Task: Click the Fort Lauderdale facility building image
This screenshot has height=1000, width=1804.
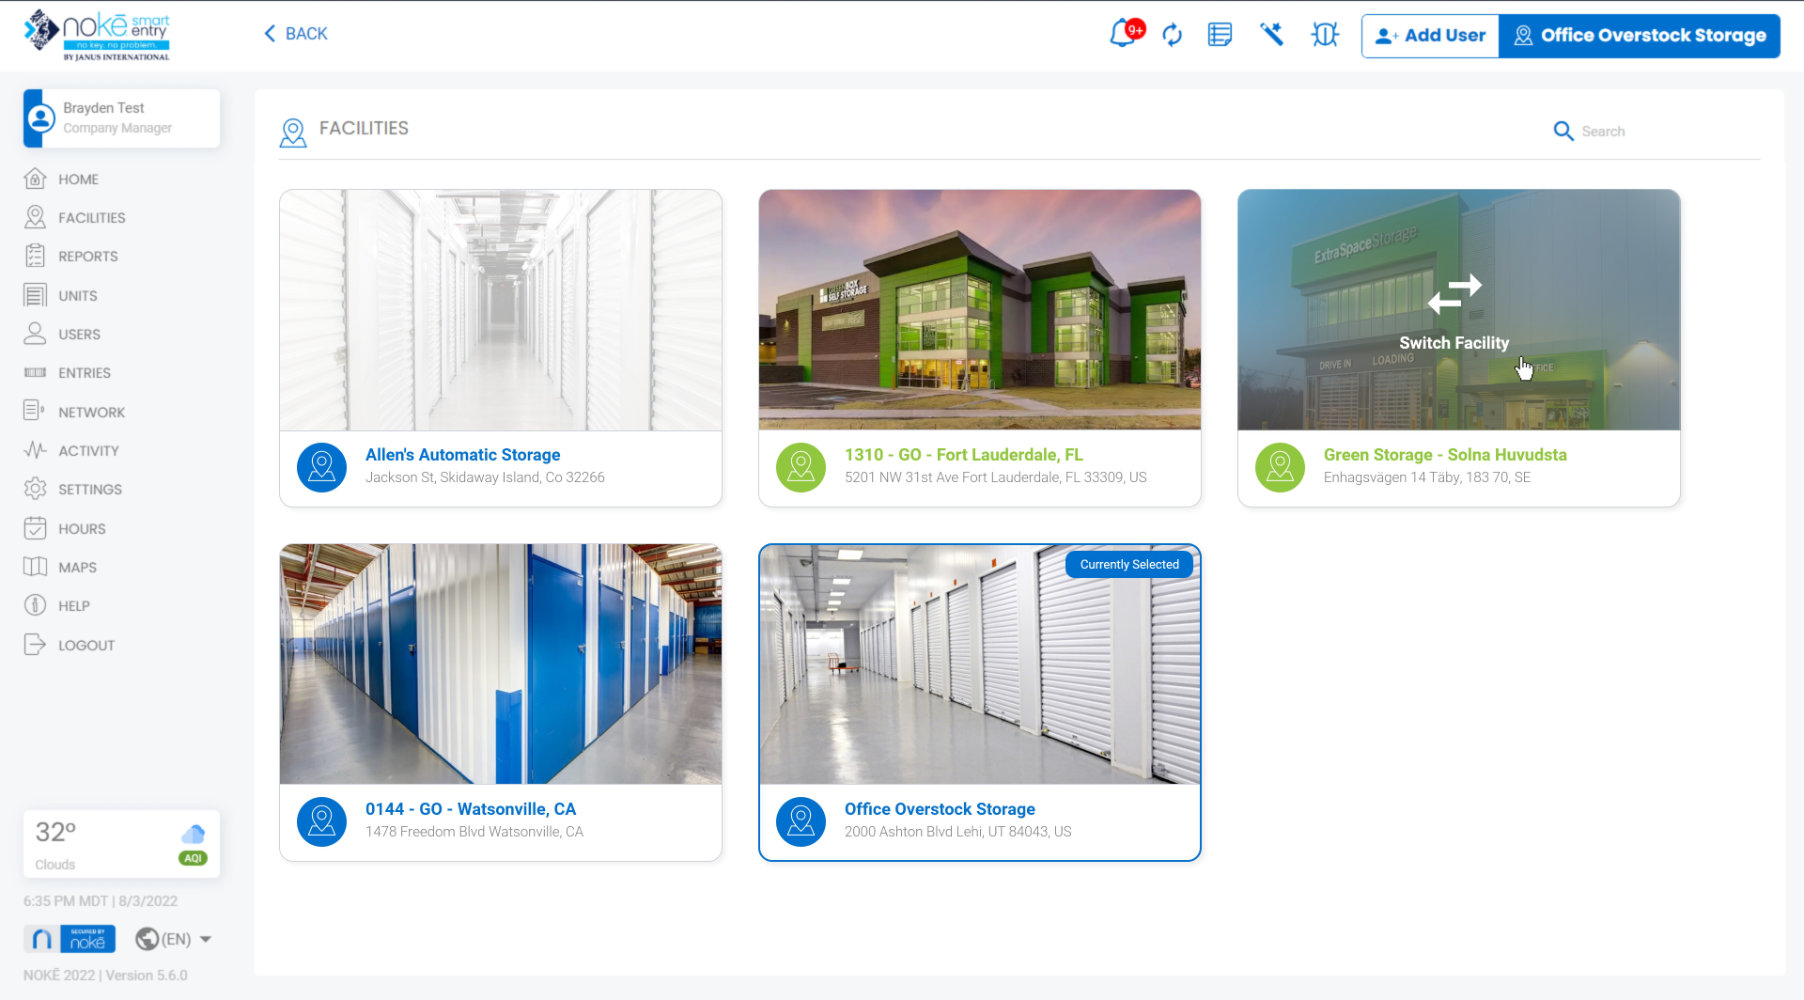Action: (x=979, y=310)
